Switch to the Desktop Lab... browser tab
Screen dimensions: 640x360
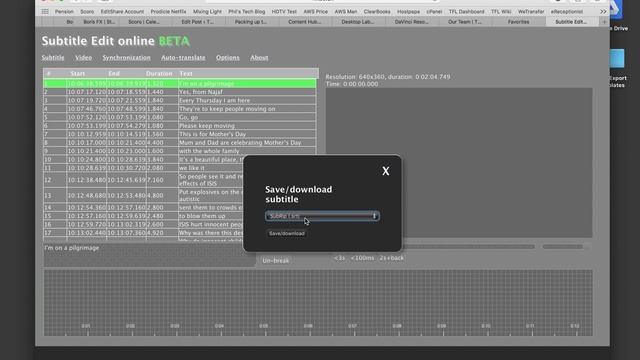tap(358, 22)
